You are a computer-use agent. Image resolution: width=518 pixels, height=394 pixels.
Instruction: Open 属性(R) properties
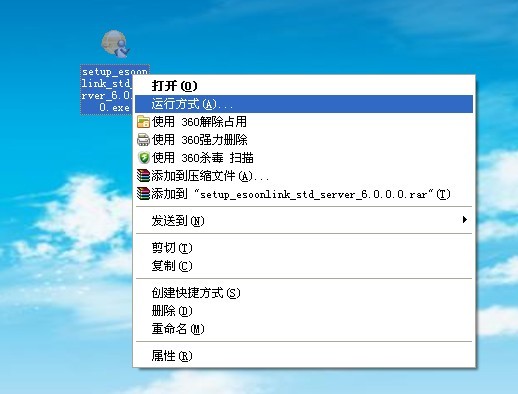[x=304, y=356]
